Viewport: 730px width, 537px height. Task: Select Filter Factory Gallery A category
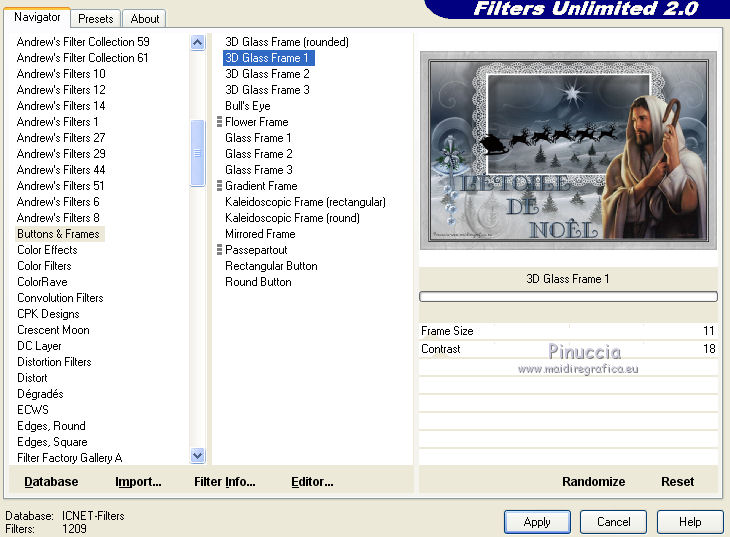pos(69,458)
